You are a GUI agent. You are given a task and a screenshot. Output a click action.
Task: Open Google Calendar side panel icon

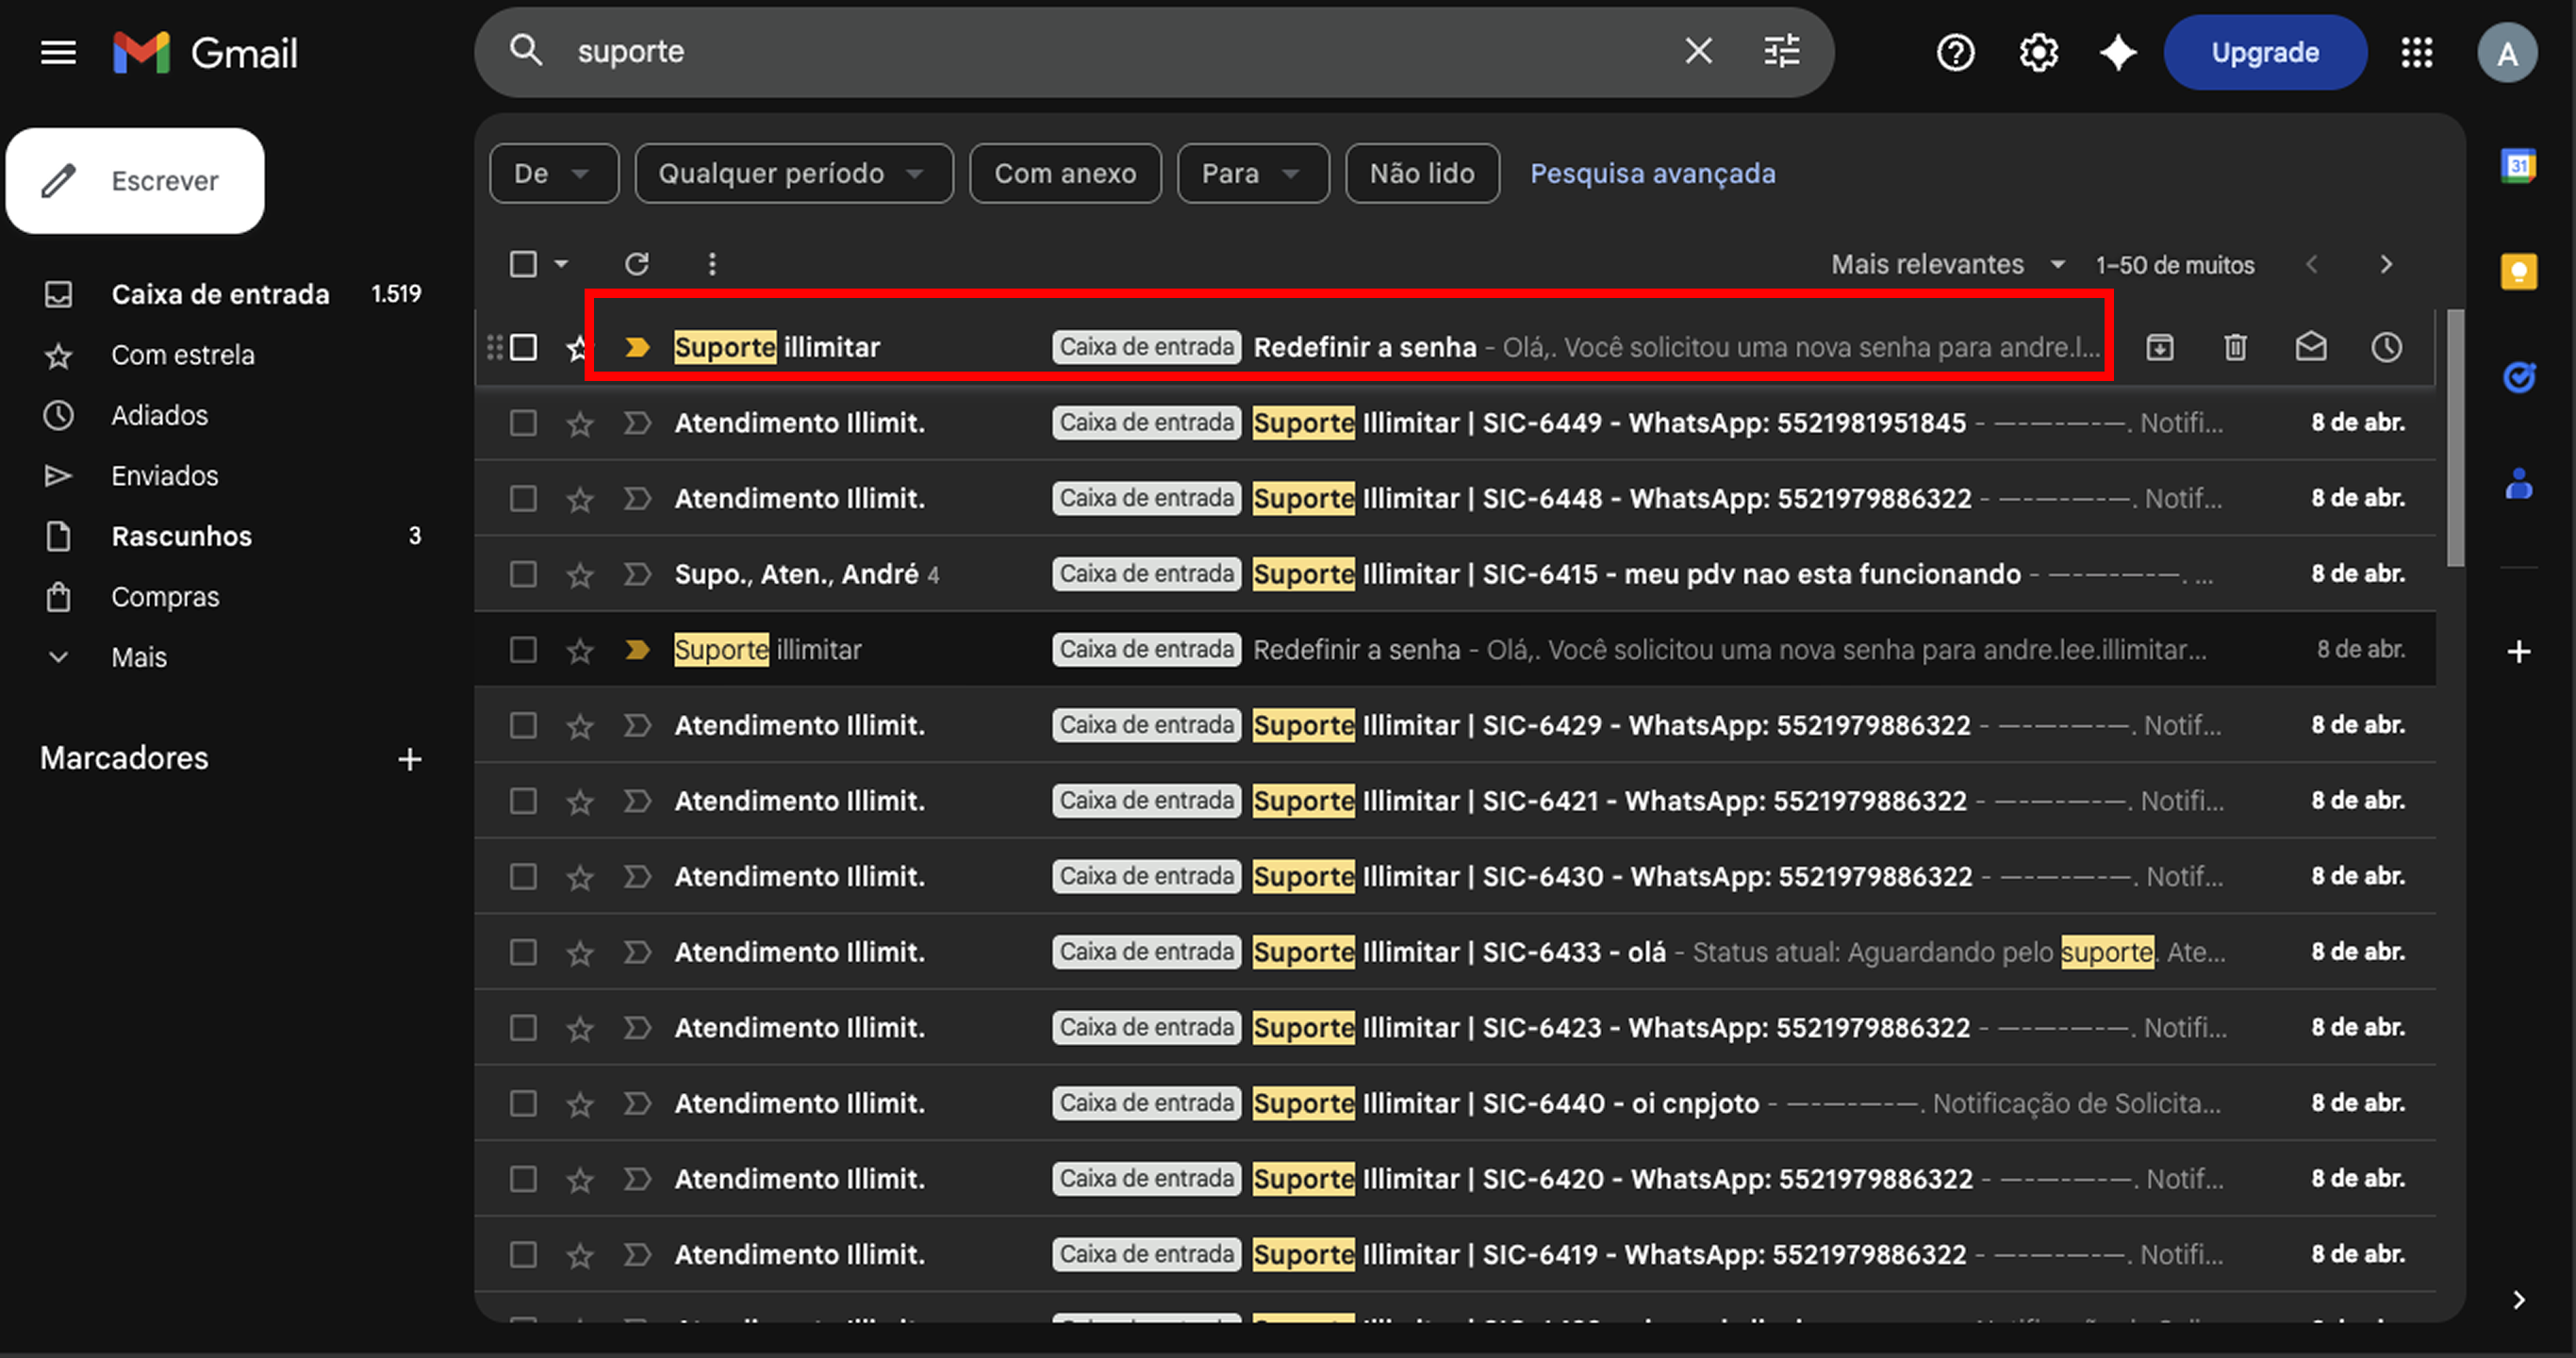[x=2518, y=165]
